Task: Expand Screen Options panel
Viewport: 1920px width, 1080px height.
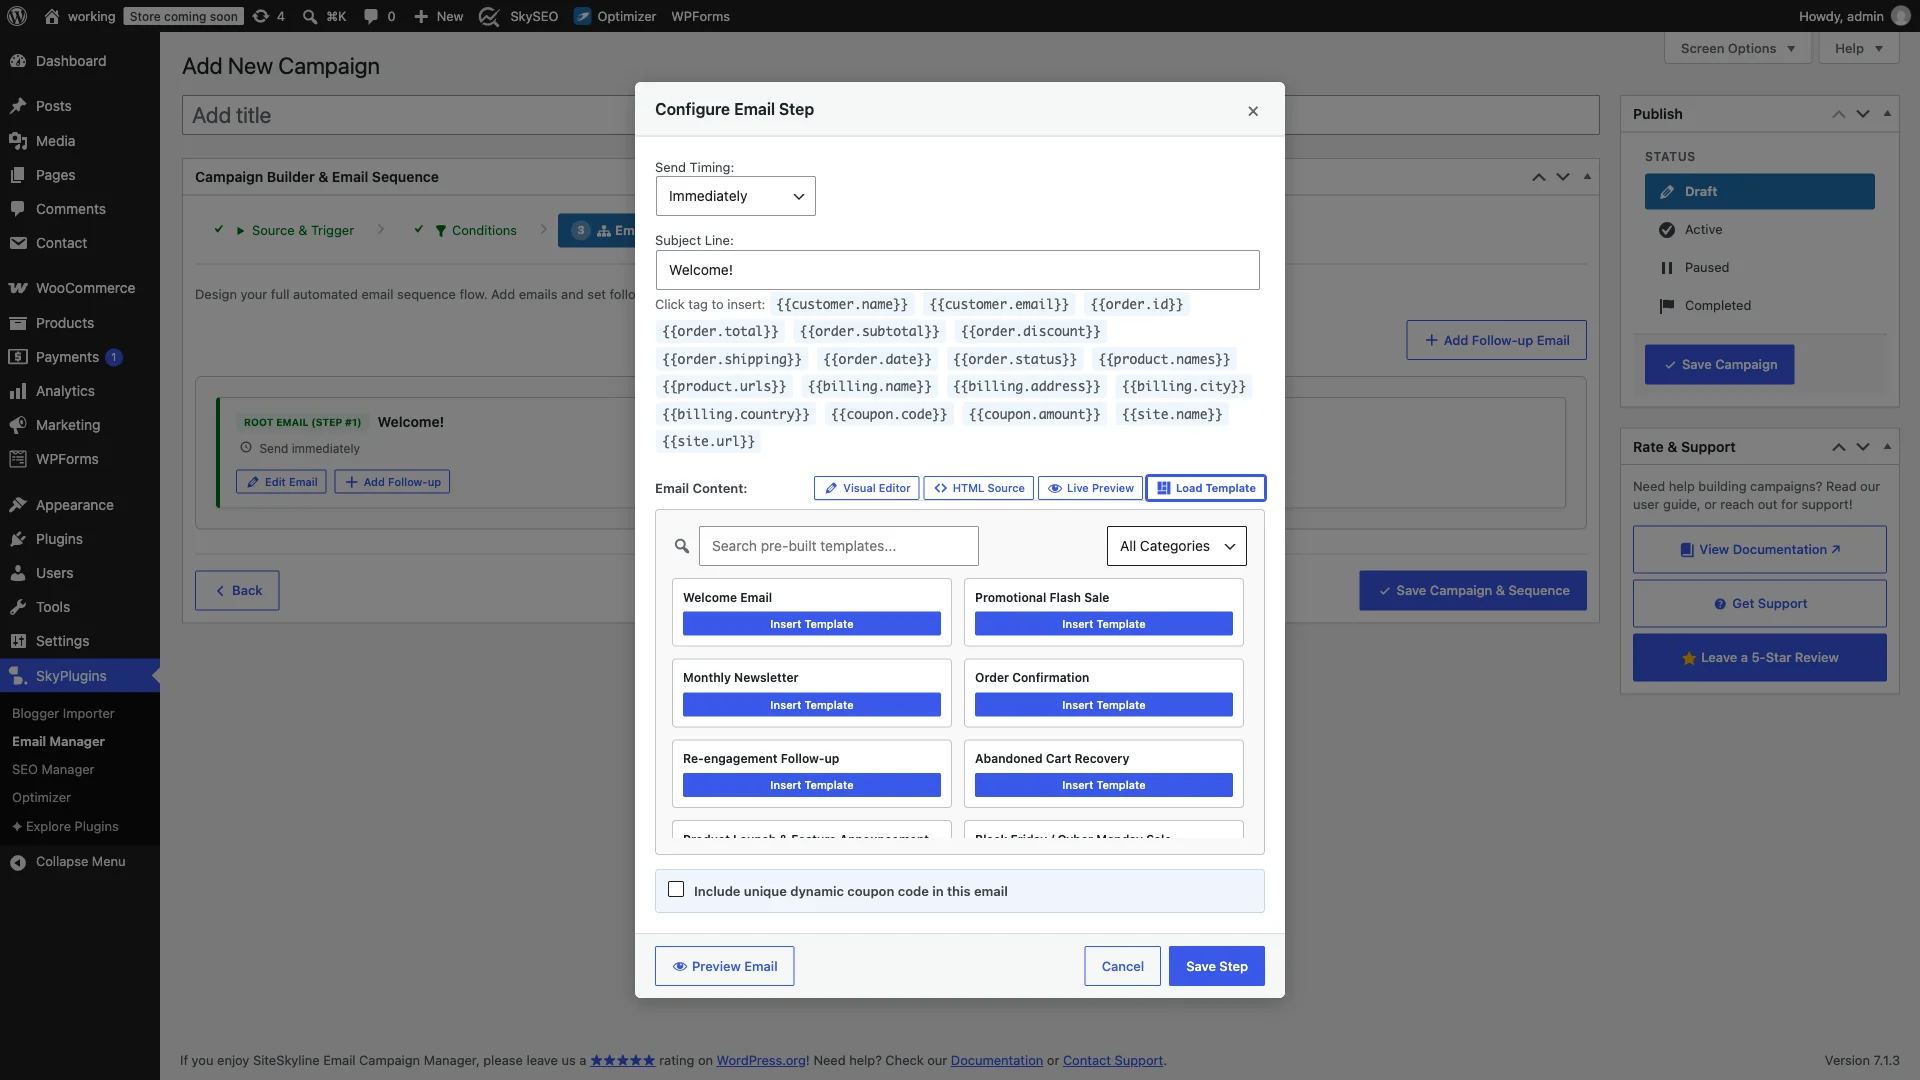Action: 1738,48
